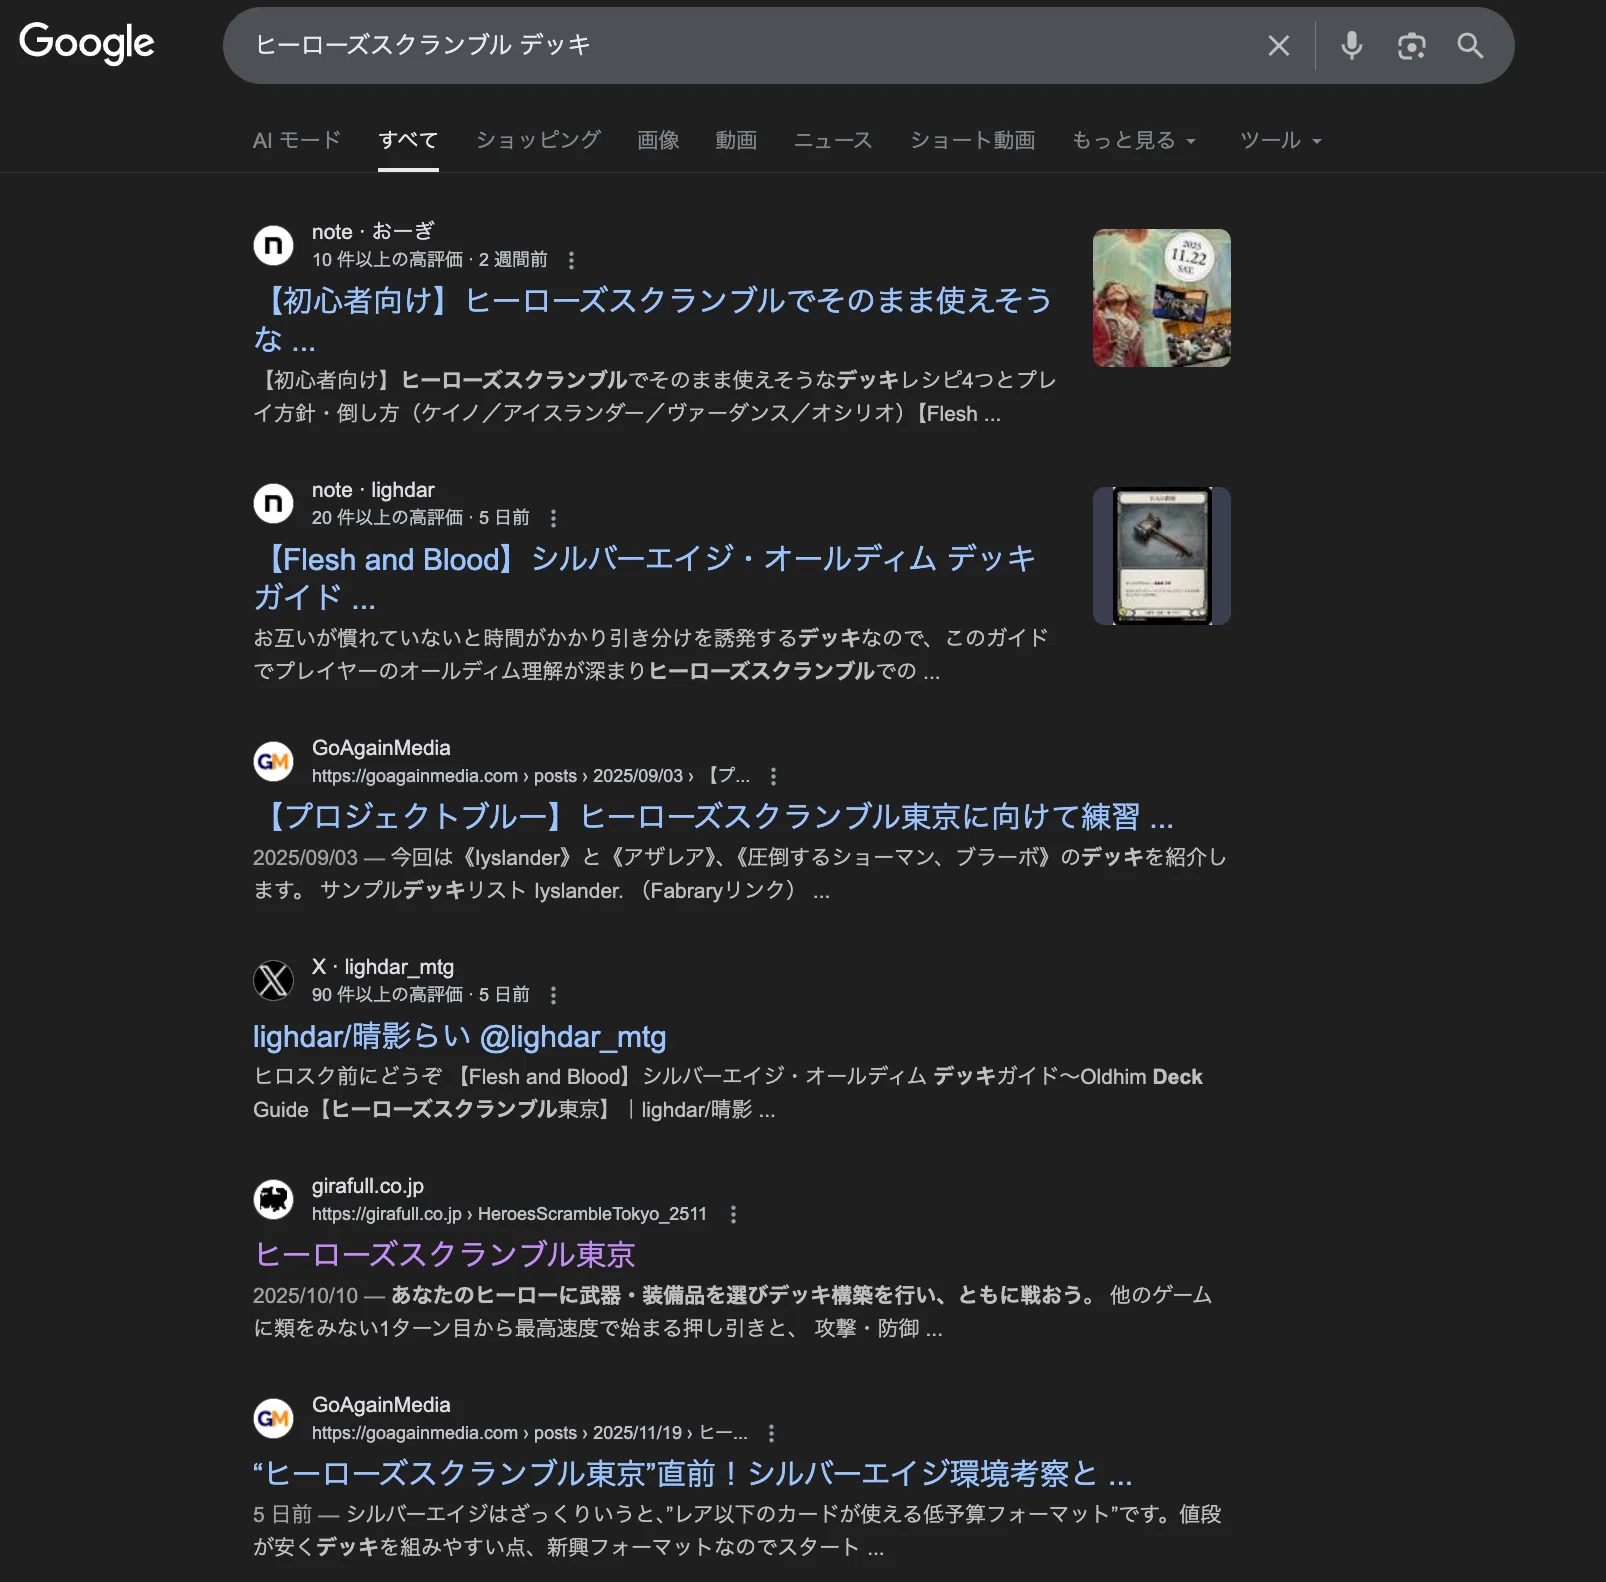This screenshot has height=1582, width=1606.
Task: Open the シルバーエイジ・オールディム デッキガイド link
Action: (x=645, y=577)
